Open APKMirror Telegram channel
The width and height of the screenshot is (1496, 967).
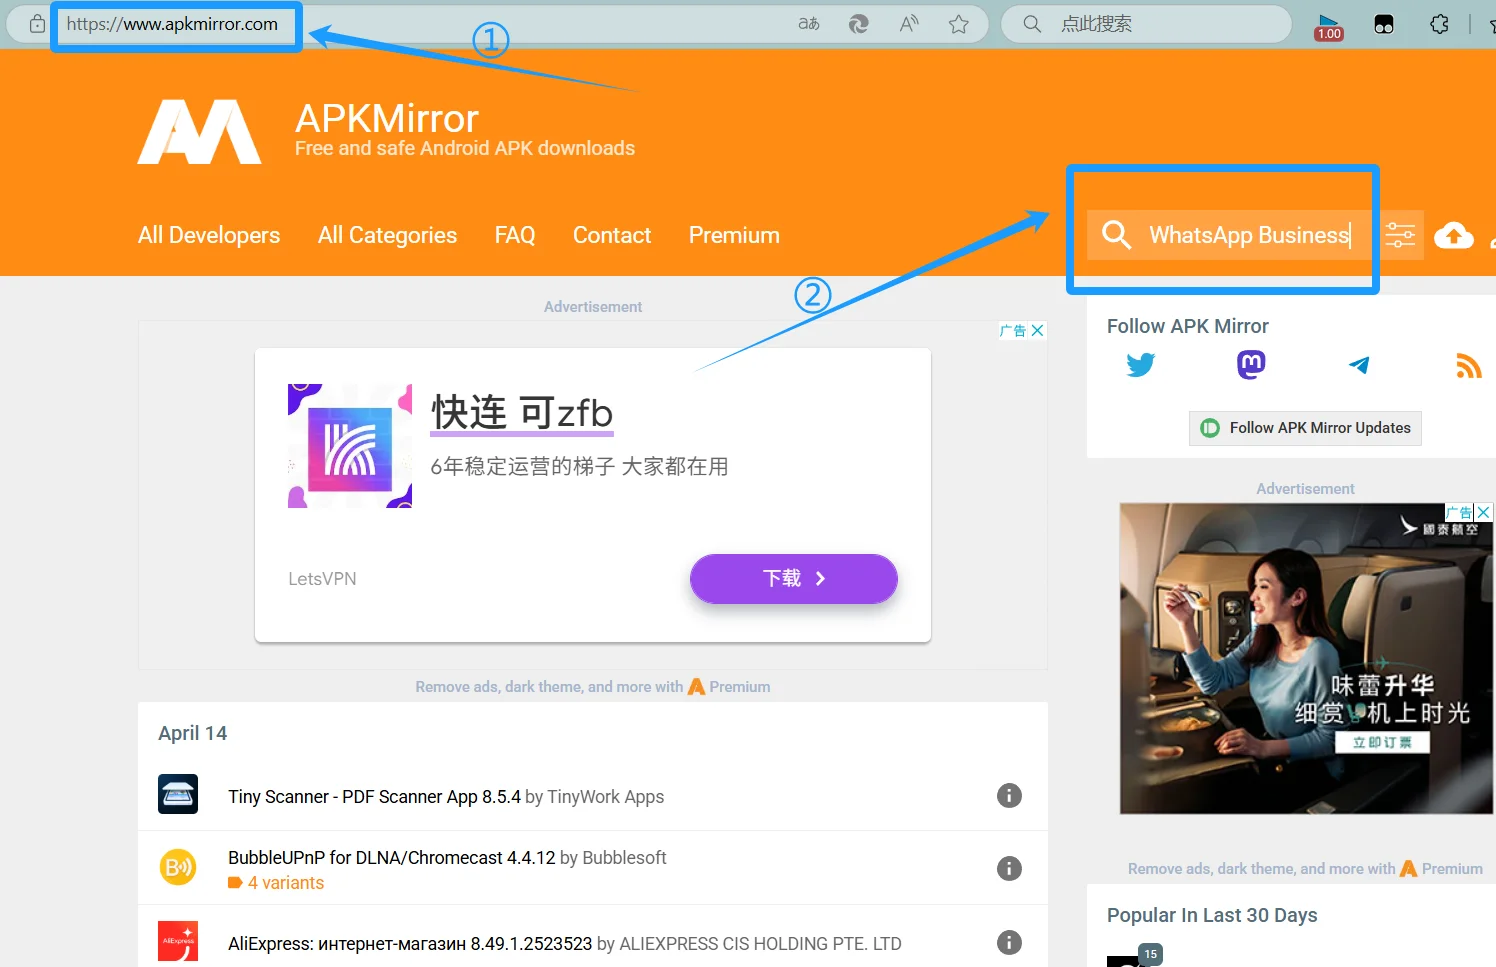(1359, 365)
